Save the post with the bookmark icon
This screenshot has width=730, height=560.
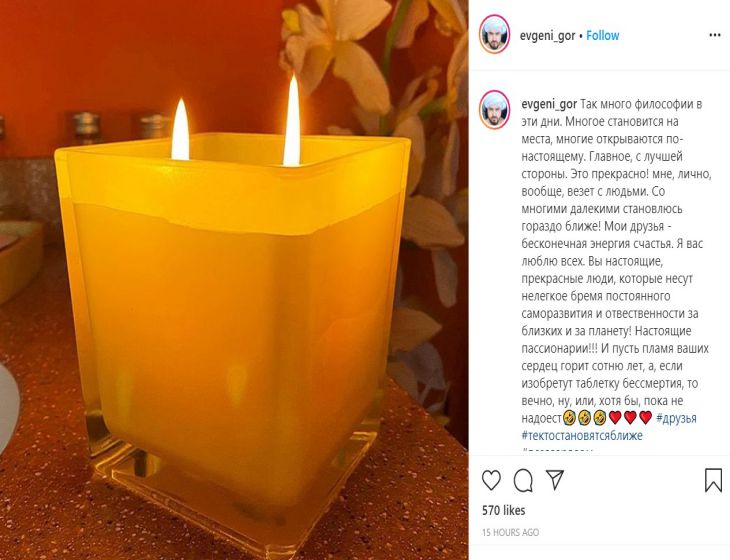[713, 480]
